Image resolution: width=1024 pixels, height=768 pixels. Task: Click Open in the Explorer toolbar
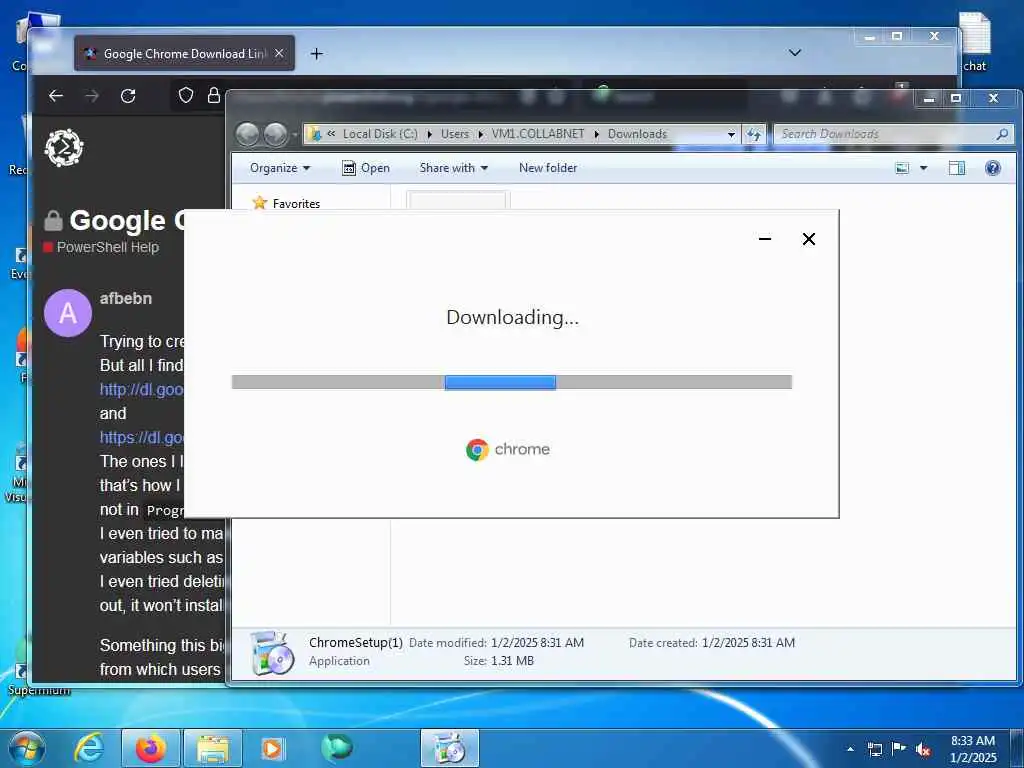coord(366,168)
